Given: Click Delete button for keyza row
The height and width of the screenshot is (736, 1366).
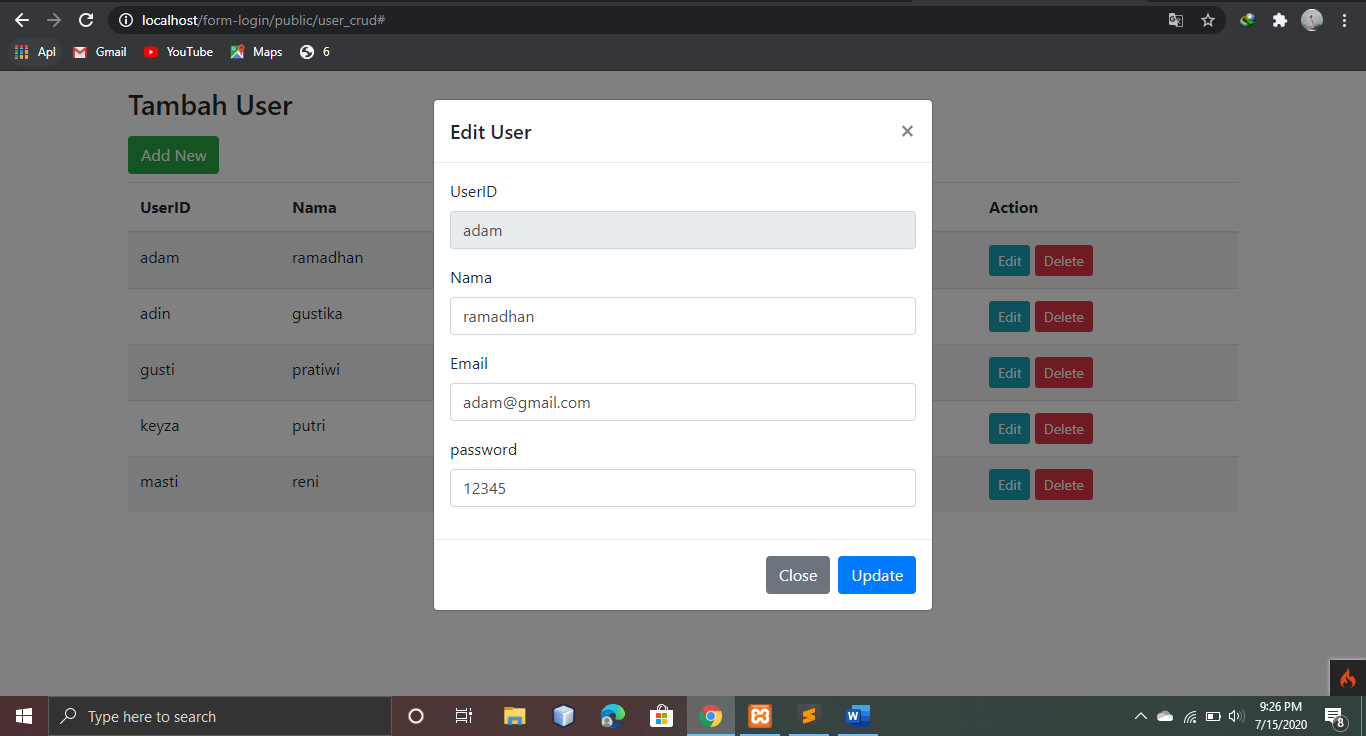Looking at the screenshot, I should (x=1064, y=429).
